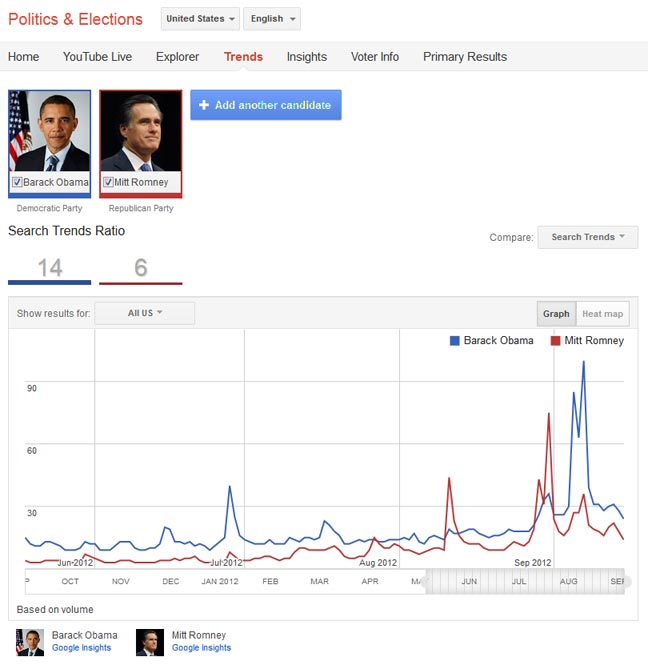Switch the chart to Heat map view

[x=602, y=314]
